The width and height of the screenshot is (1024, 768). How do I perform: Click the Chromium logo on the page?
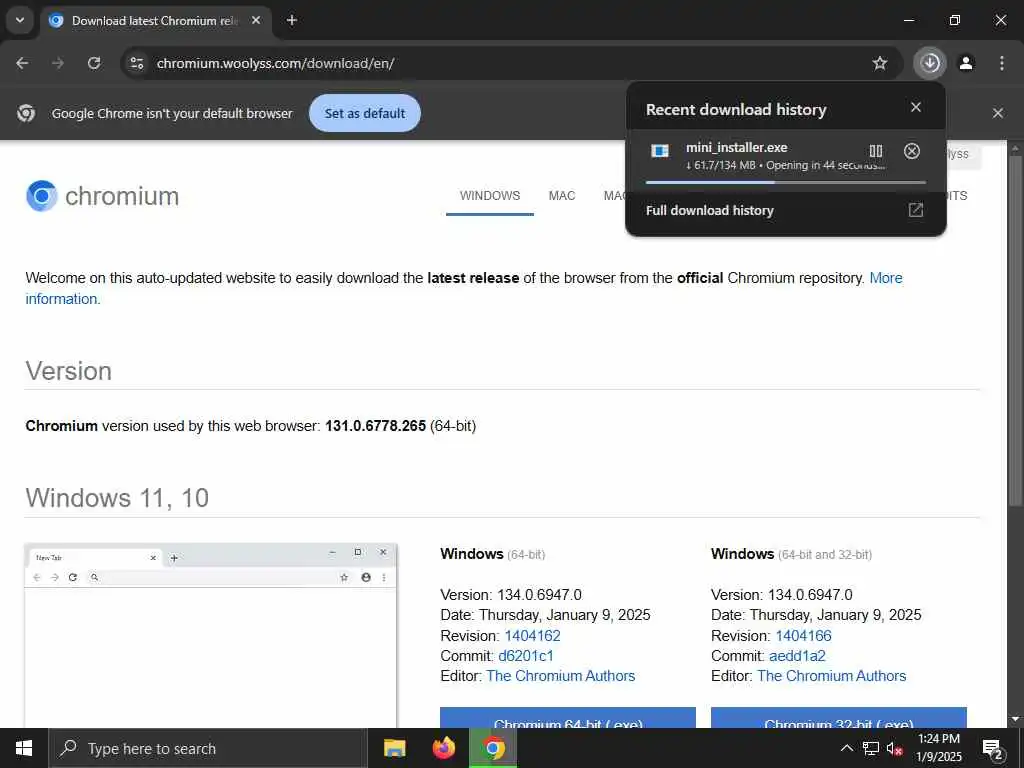(103, 195)
